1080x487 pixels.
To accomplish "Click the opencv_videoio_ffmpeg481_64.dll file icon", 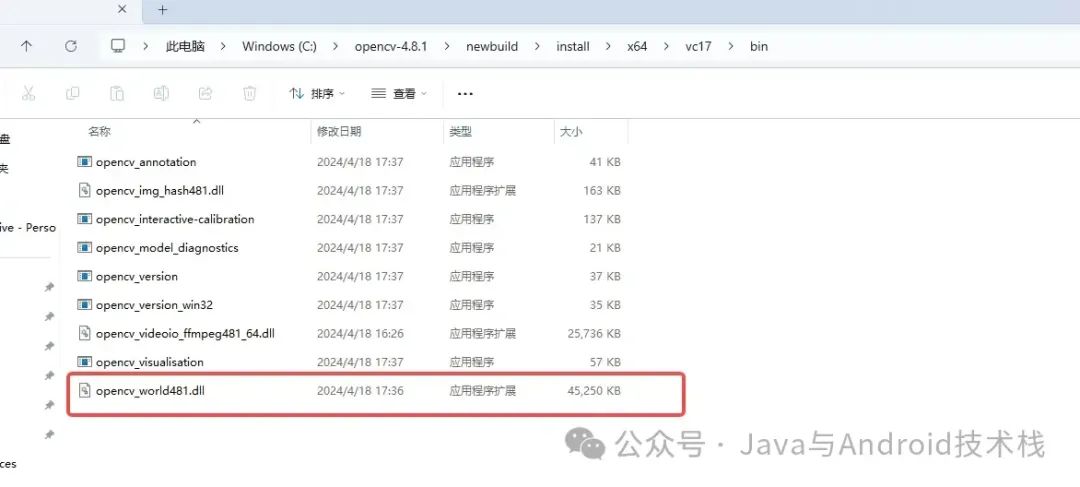I will click(x=84, y=333).
